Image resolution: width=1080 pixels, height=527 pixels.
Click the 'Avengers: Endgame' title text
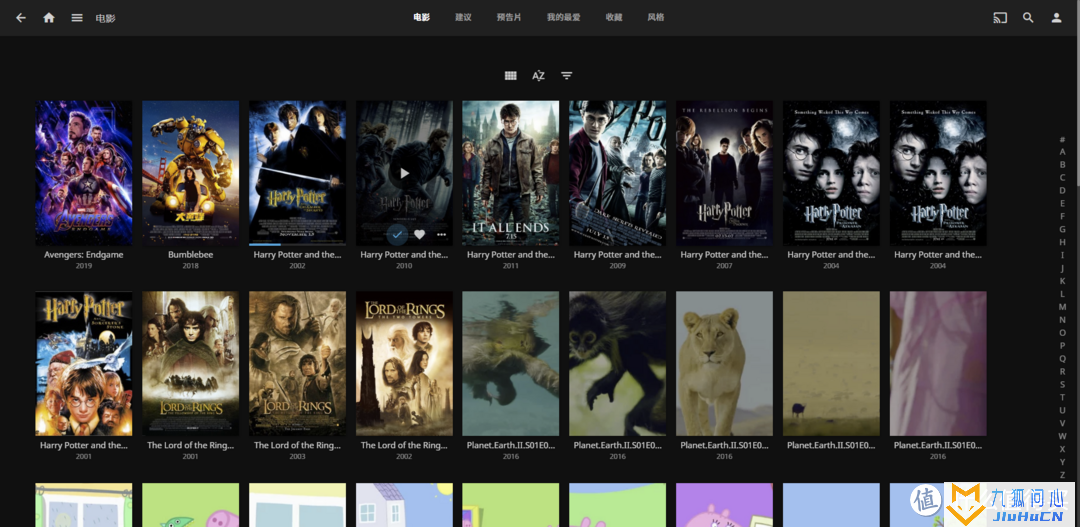click(84, 255)
